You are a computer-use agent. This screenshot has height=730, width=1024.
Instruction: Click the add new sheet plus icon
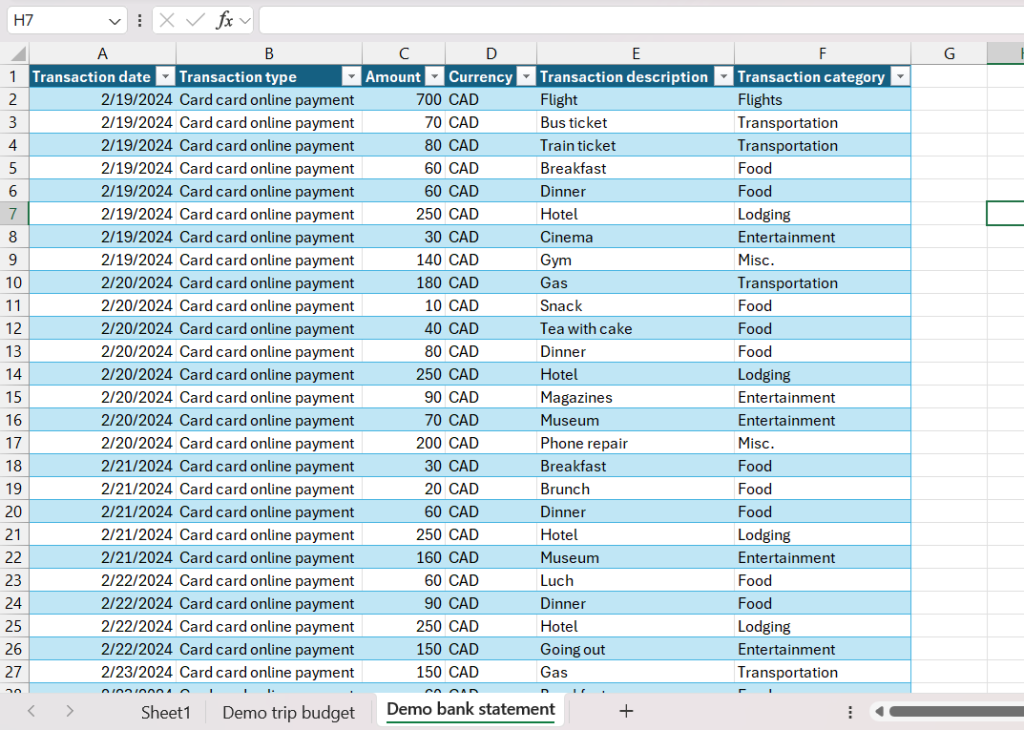click(626, 711)
